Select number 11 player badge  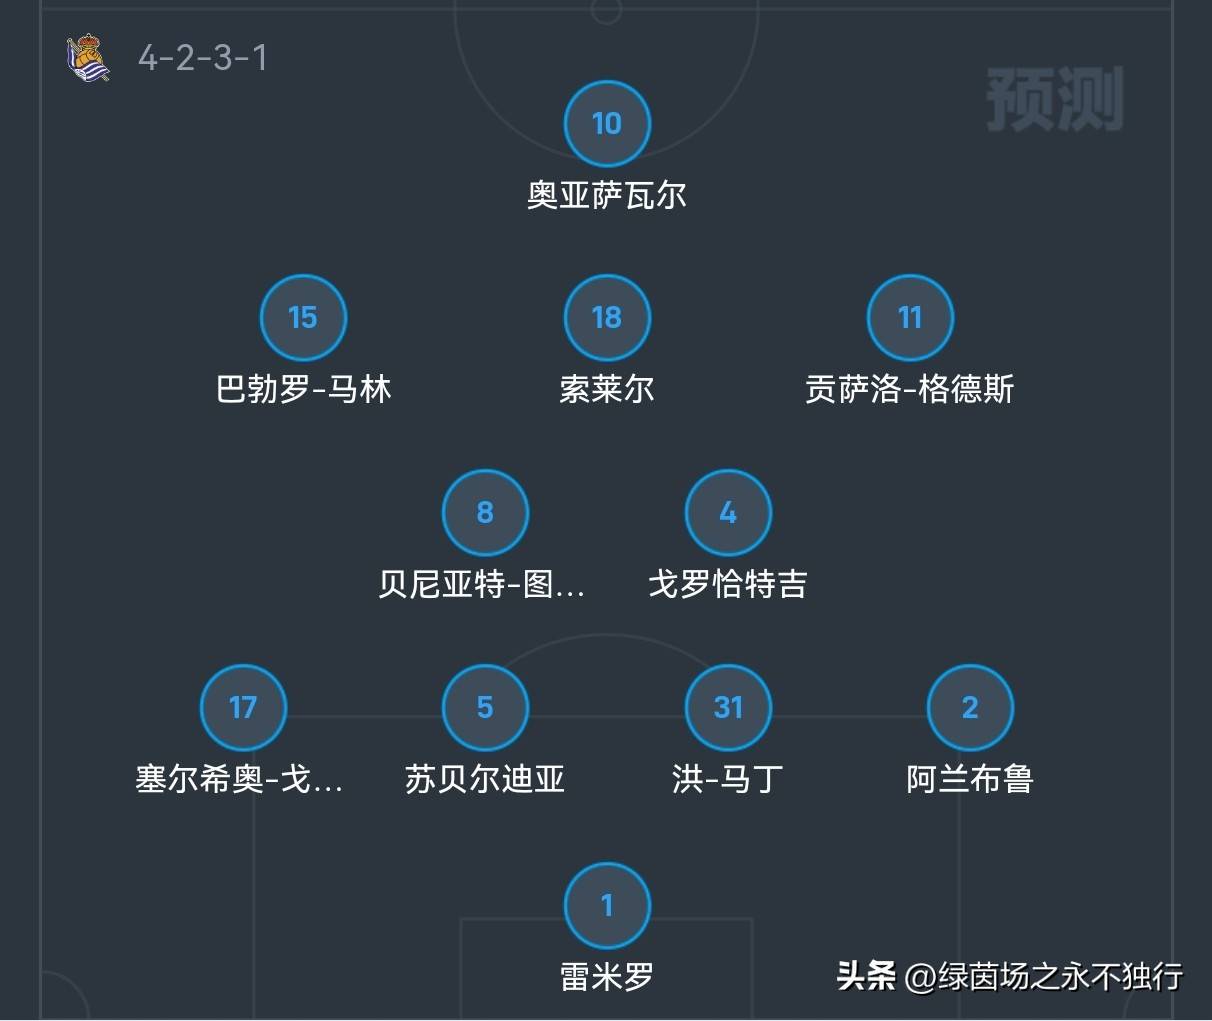click(x=910, y=318)
